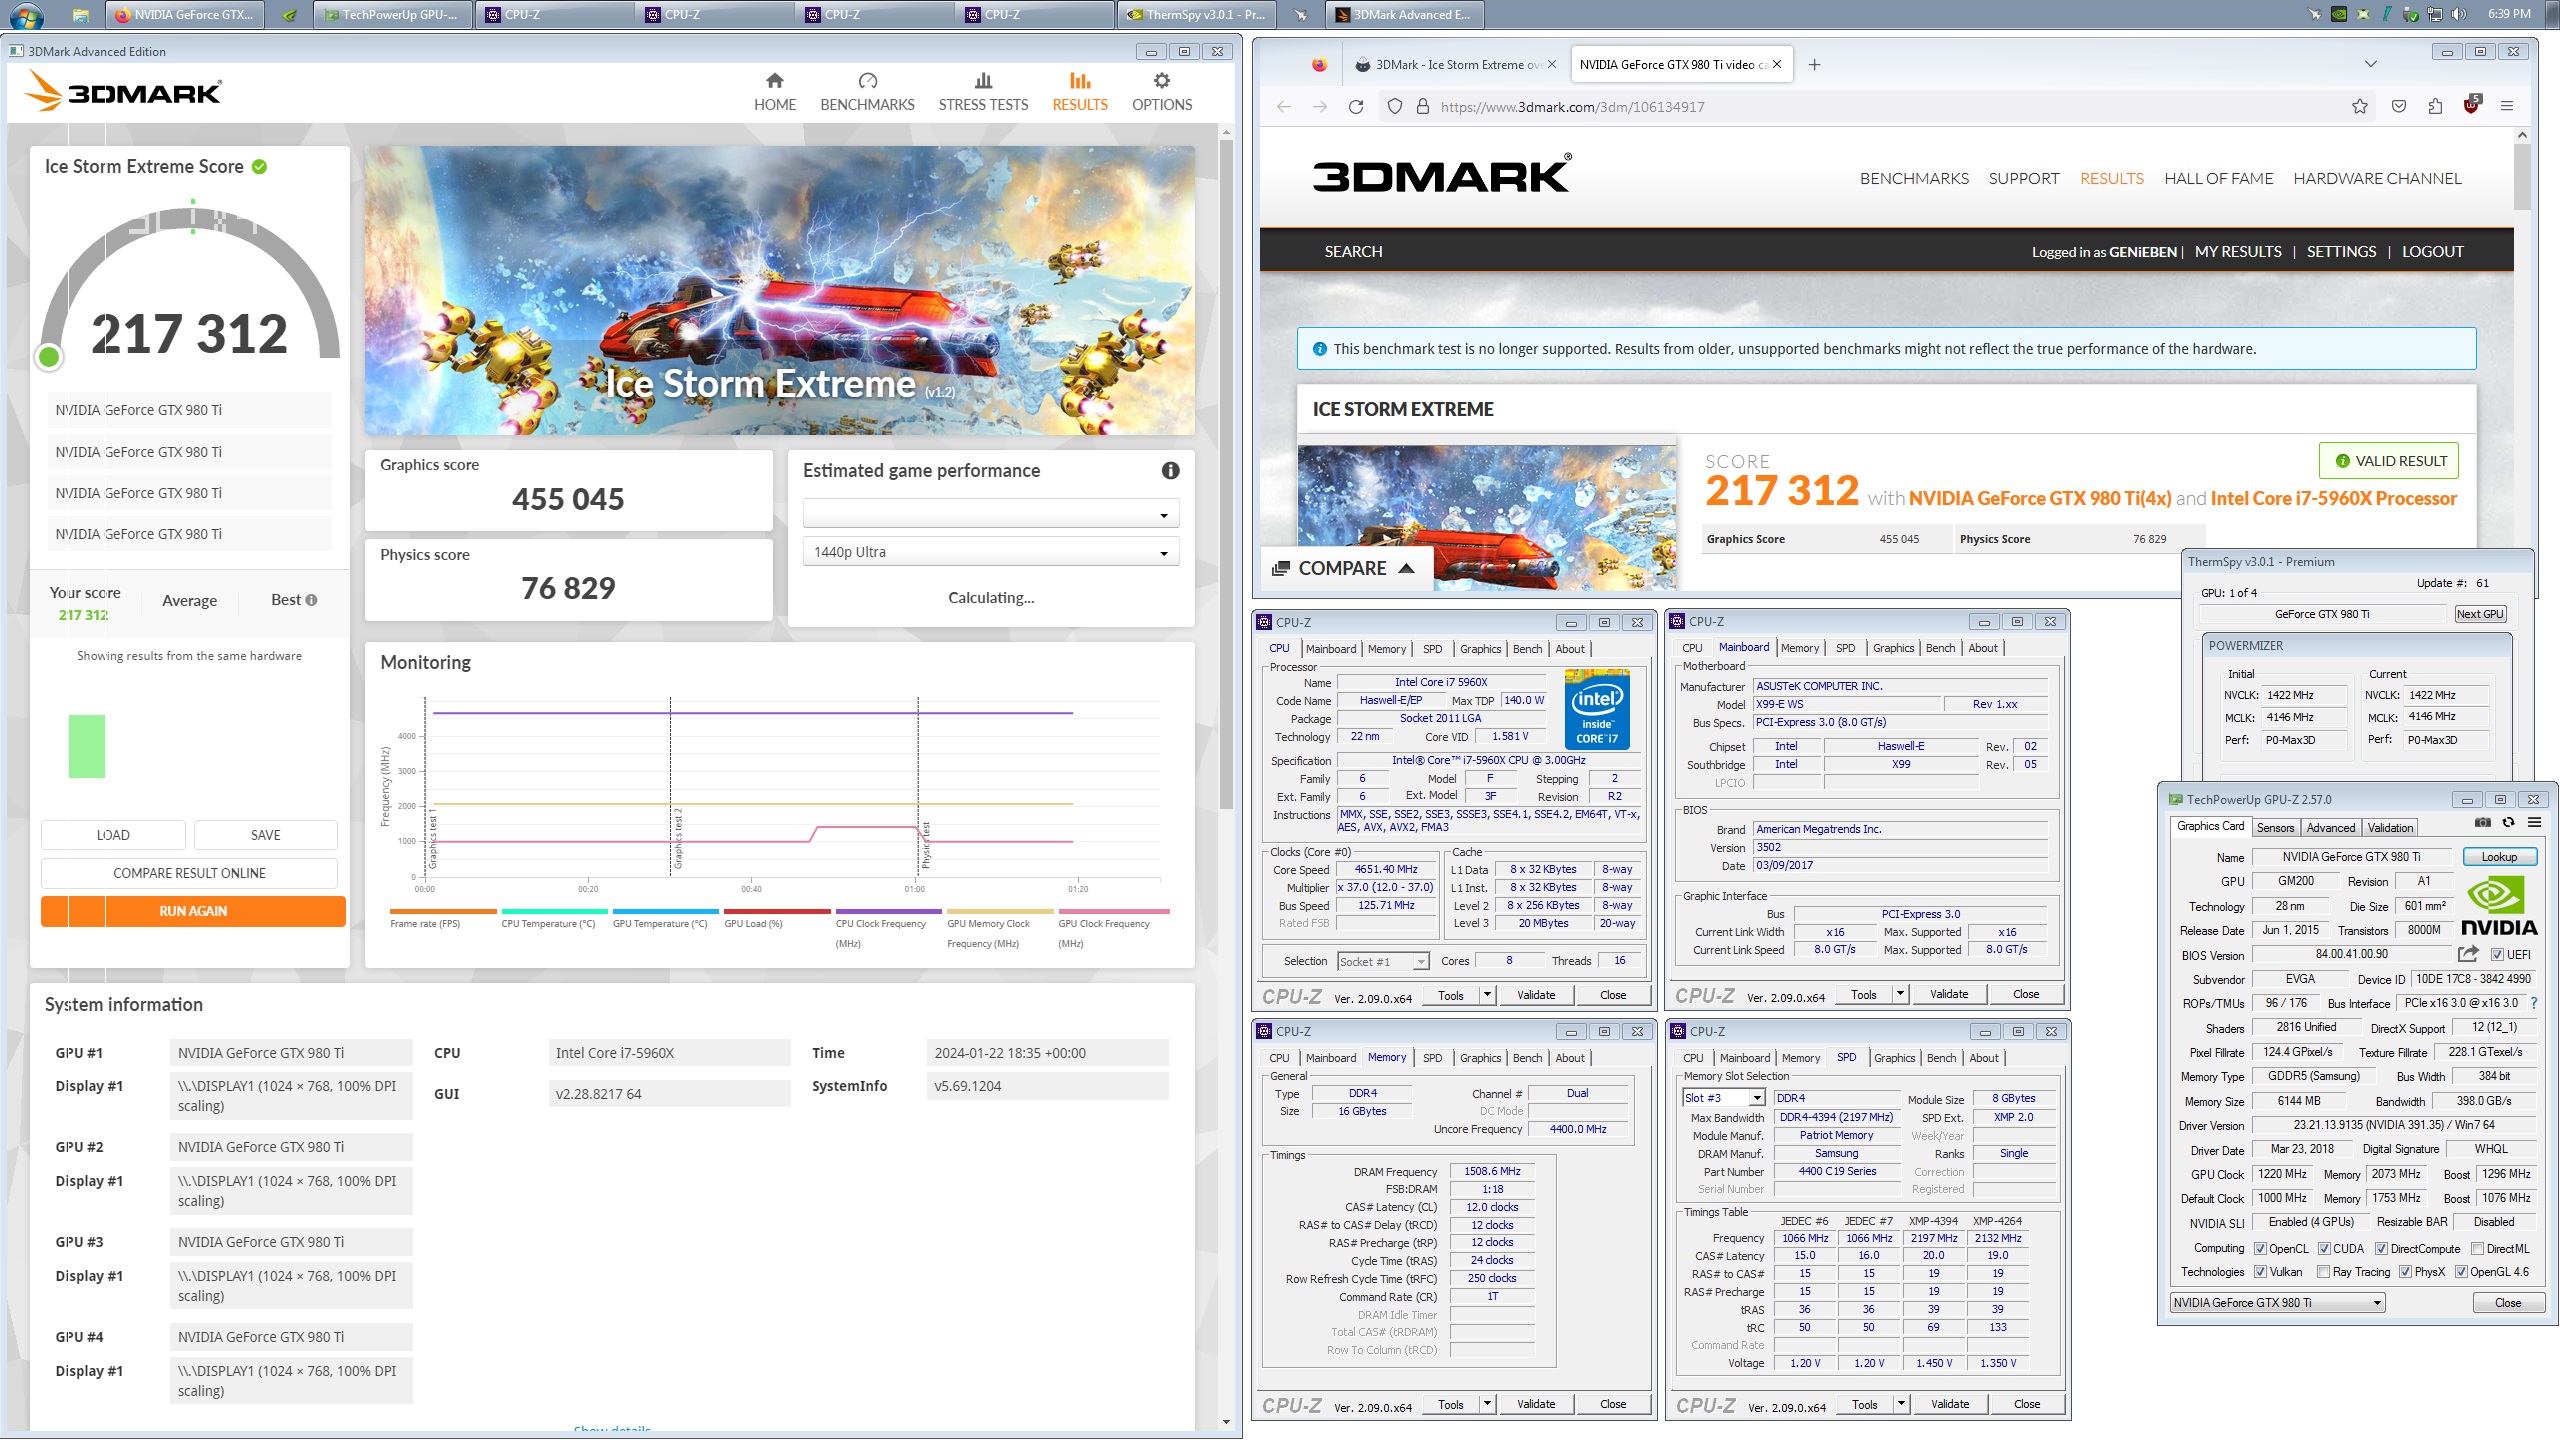Click Next GPU in ThermSpy
2560x1440 pixels.
[x=2479, y=614]
